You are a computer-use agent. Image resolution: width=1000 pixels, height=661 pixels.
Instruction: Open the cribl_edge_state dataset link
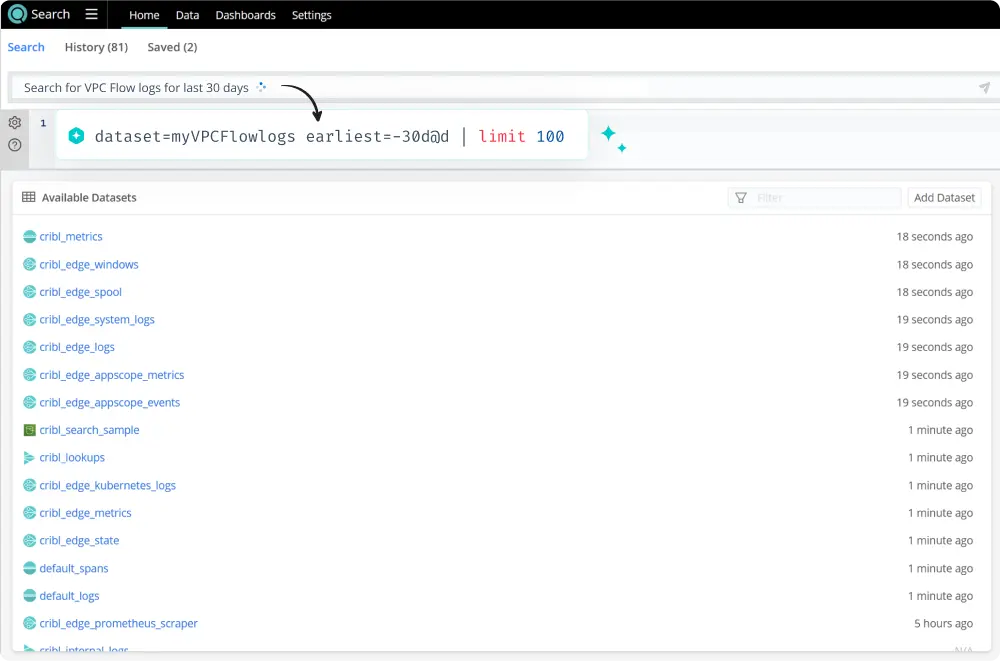pos(79,540)
